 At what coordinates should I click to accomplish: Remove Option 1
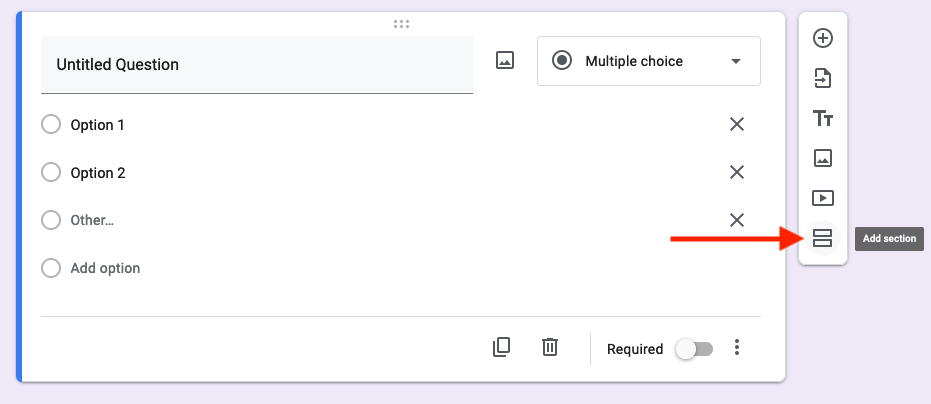click(x=737, y=124)
